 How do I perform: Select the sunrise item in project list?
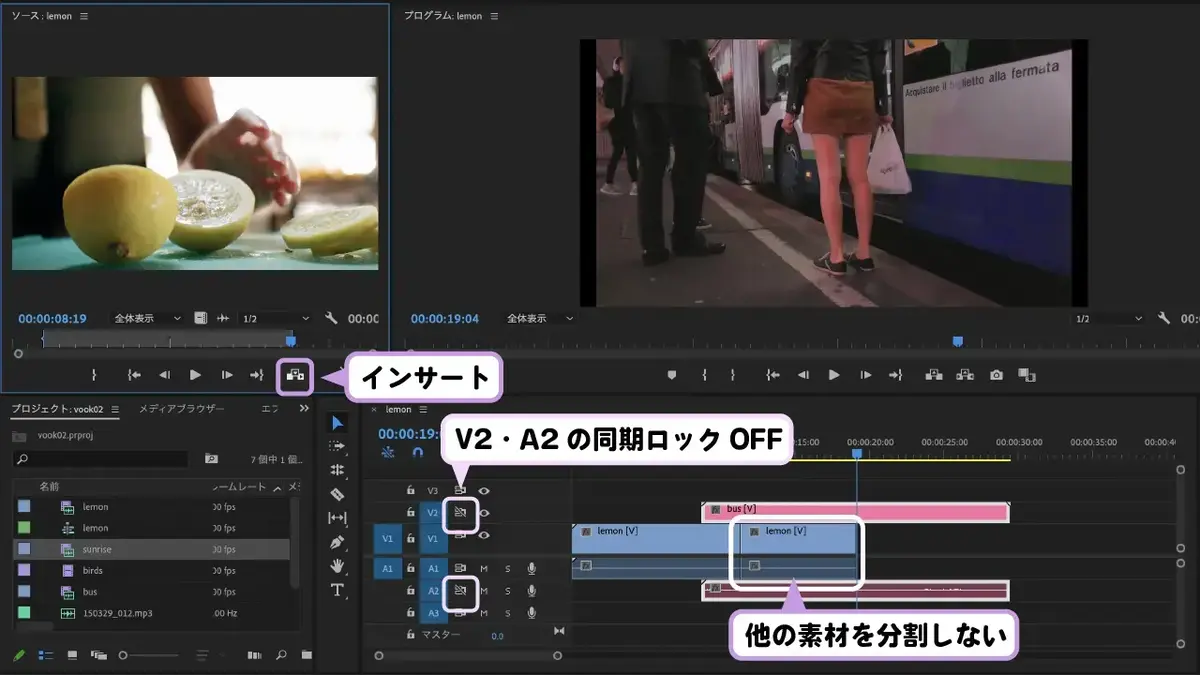coord(152,549)
